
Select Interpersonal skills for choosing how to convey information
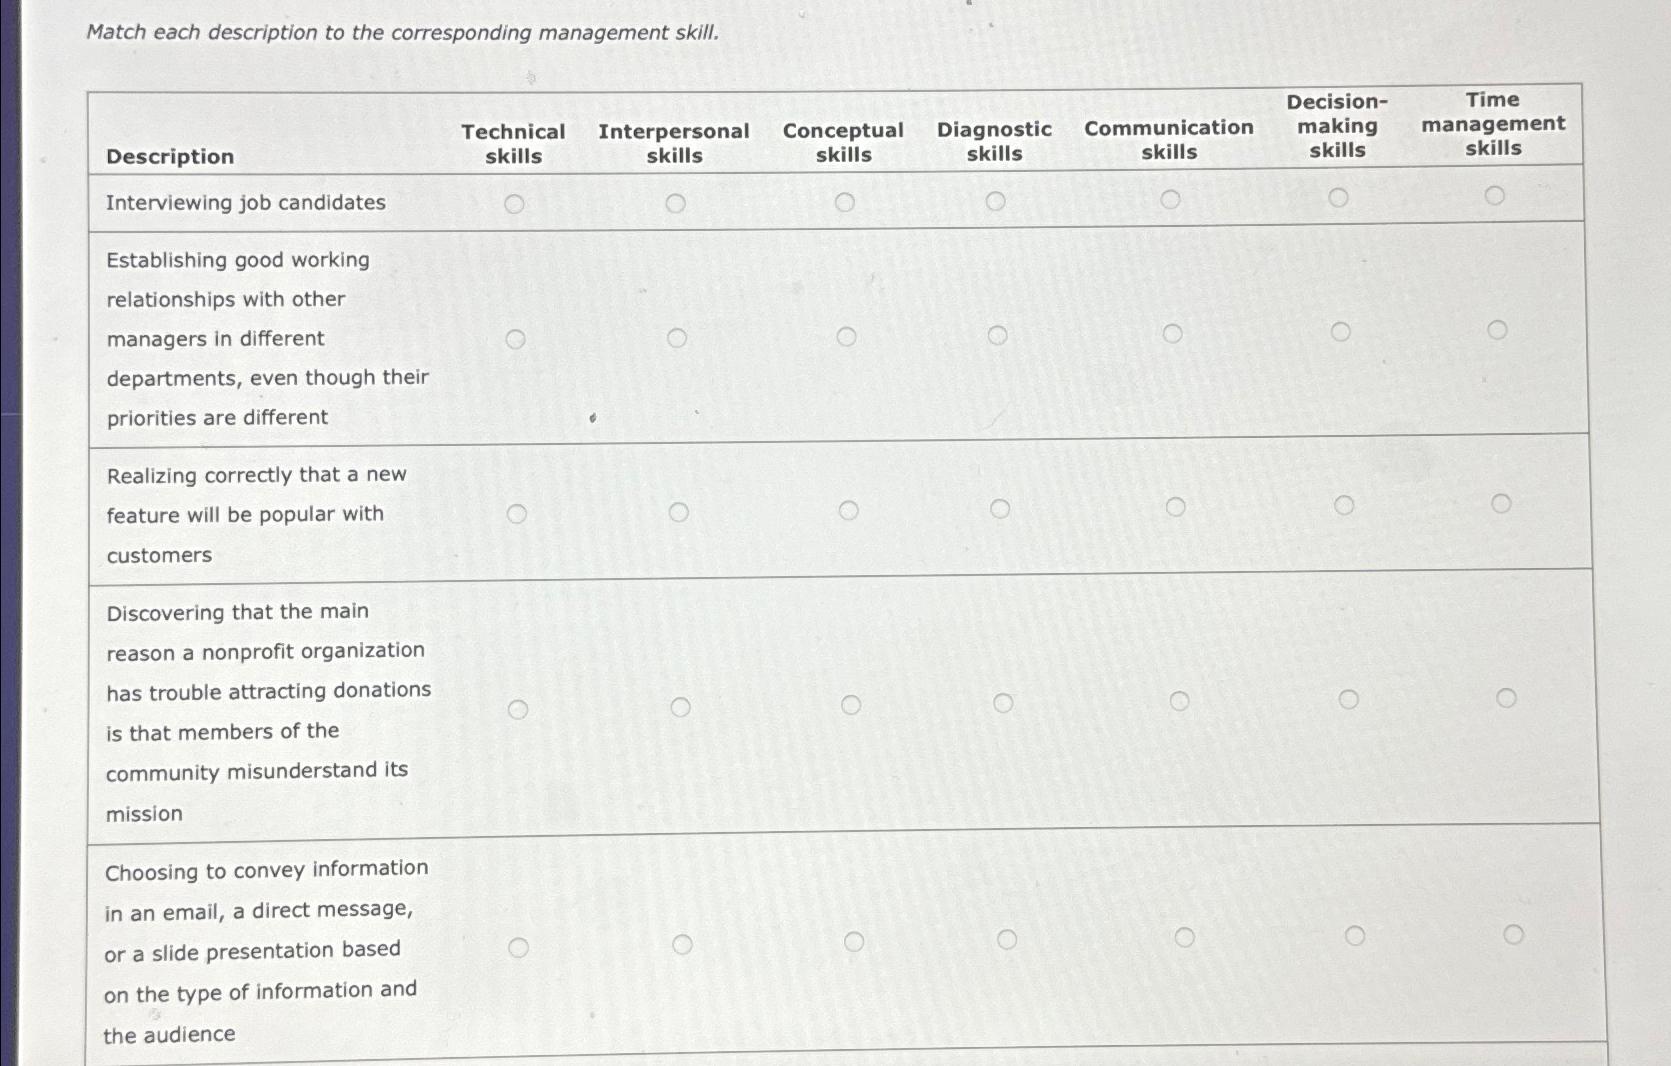pyautogui.click(x=684, y=943)
